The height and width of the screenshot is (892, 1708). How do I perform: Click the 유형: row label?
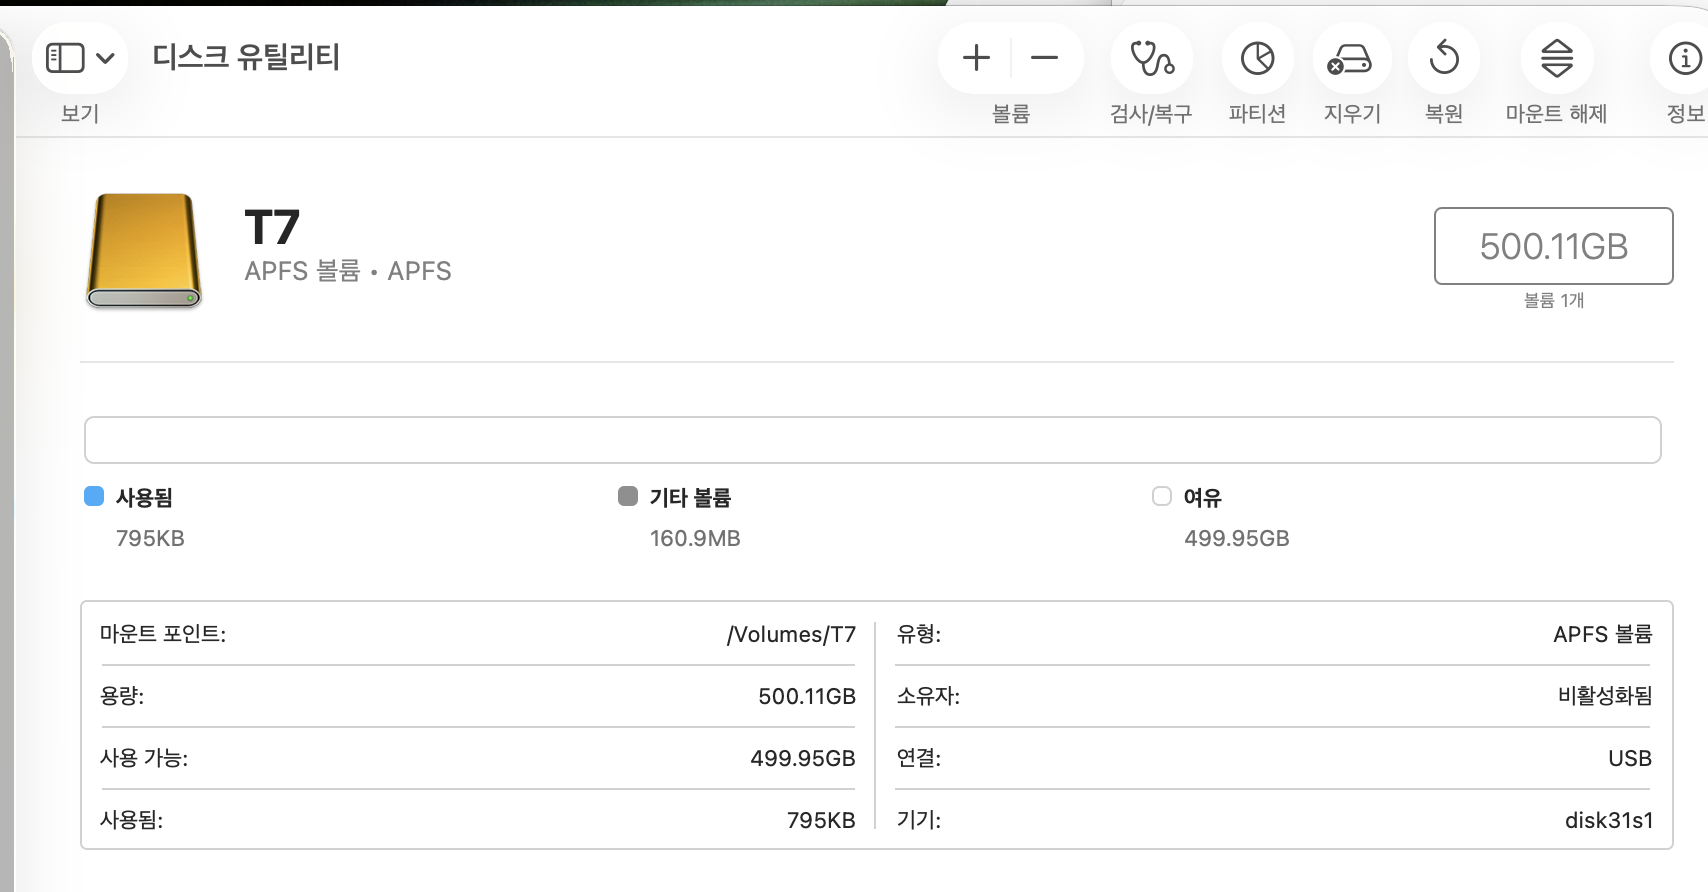point(919,634)
